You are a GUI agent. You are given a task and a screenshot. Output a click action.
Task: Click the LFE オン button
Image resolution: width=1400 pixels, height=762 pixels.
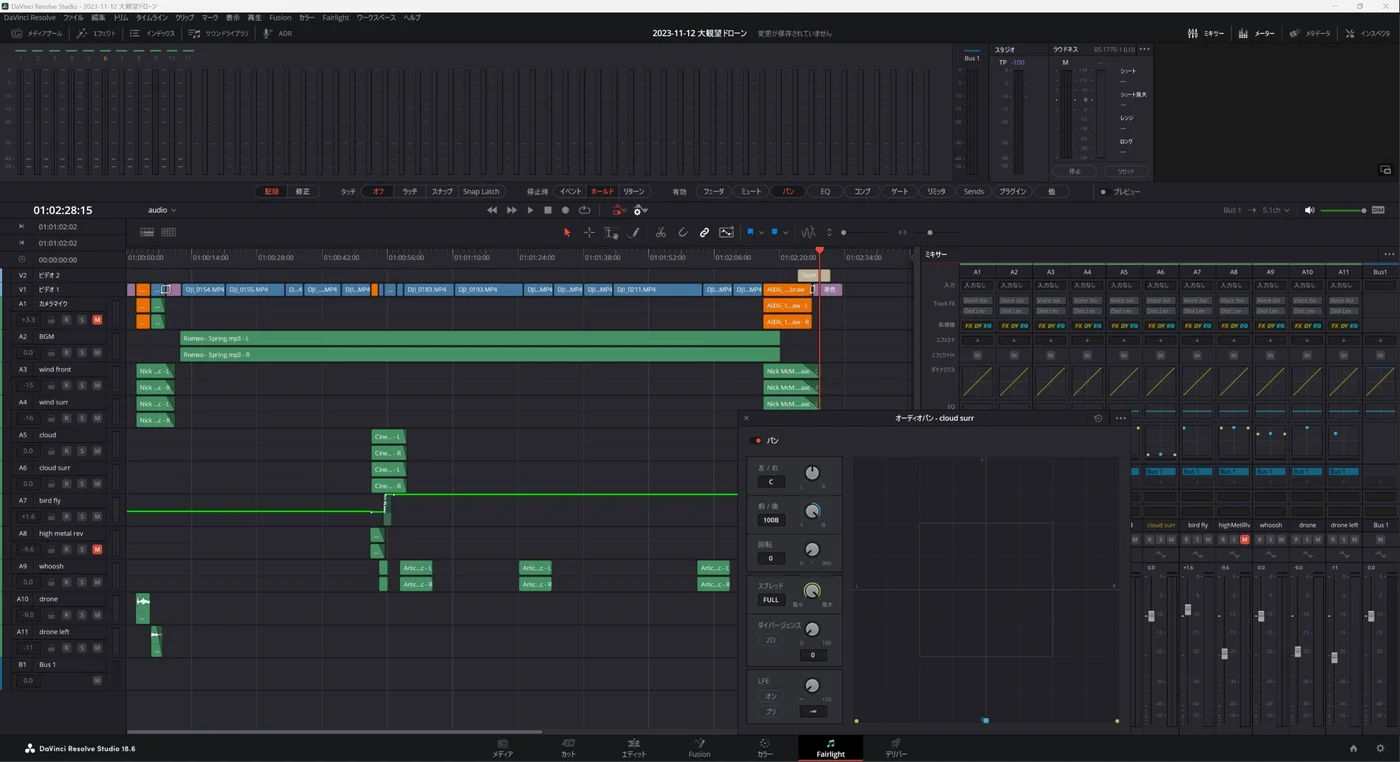click(x=771, y=696)
